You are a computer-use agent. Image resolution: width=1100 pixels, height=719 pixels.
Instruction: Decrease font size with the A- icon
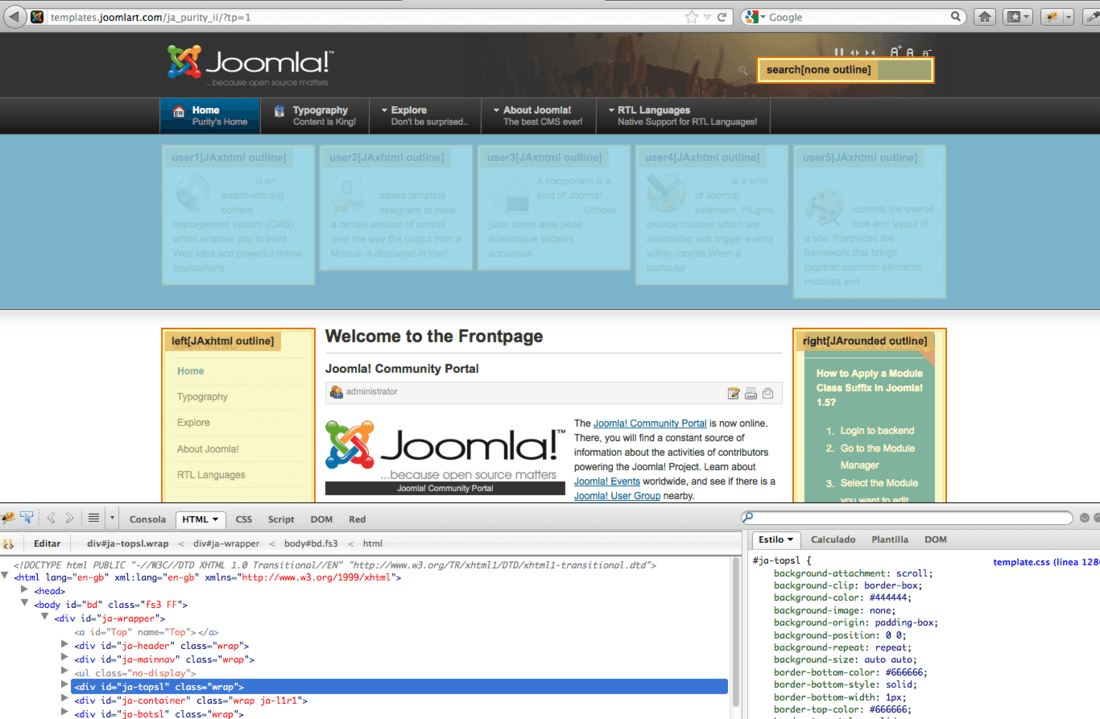tap(926, 53)
